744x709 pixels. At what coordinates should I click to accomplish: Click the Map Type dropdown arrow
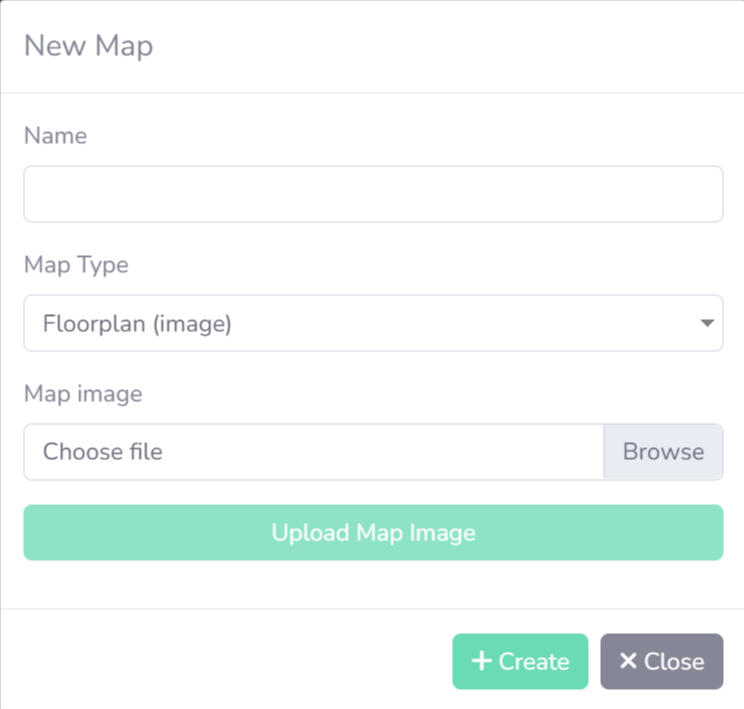point(707,323)
